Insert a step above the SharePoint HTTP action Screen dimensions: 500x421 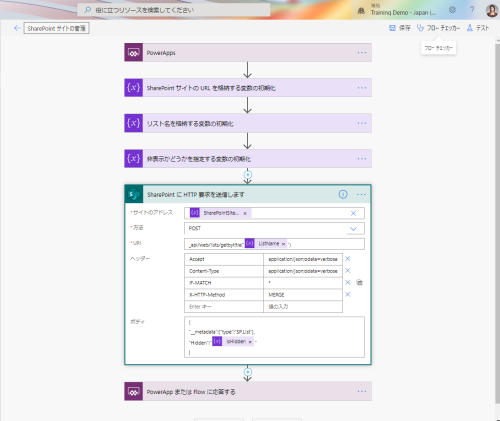tap(248, 175)
